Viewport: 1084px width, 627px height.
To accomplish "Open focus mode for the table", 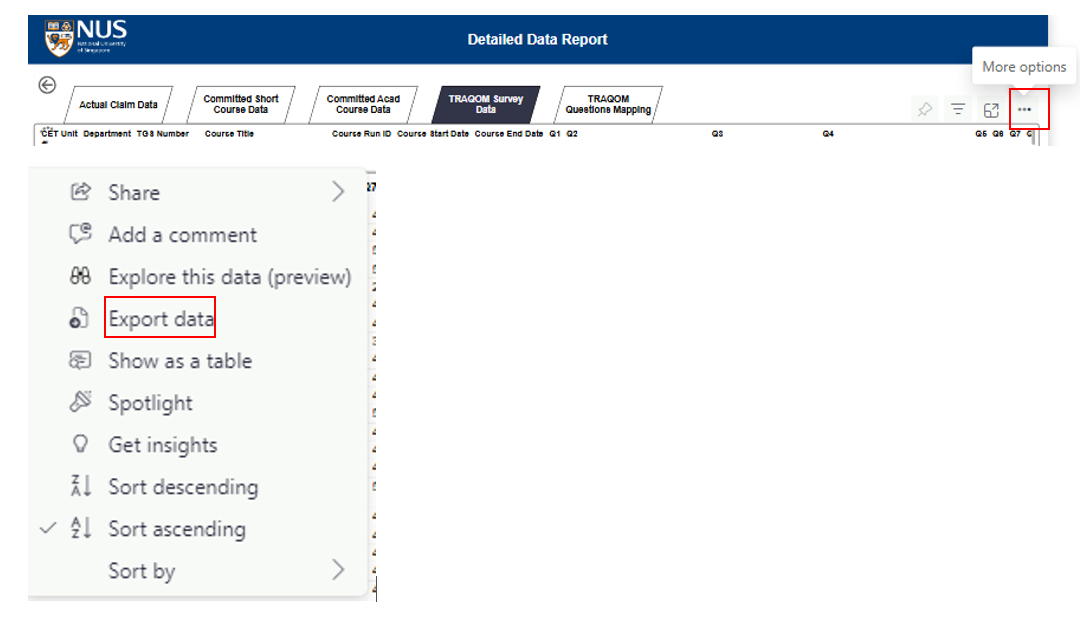I will pos(991,110).
